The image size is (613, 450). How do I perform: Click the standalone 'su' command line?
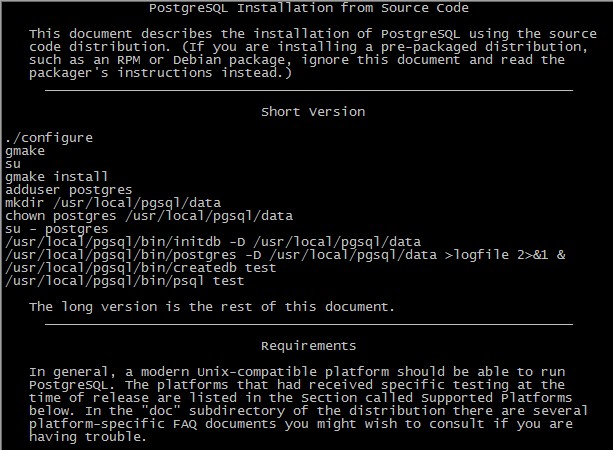tap(13, 164)
